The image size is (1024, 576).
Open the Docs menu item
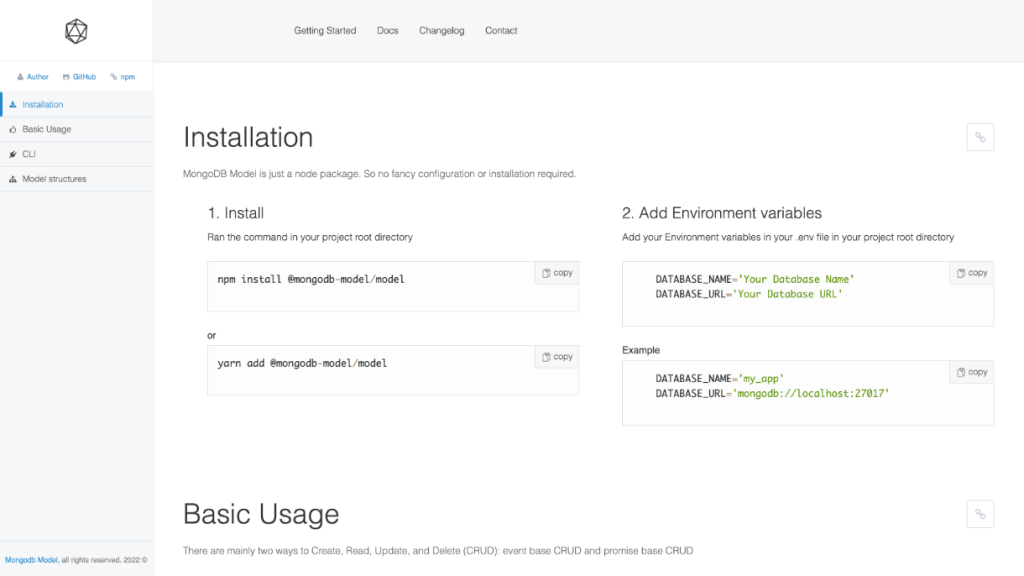click(388, 31)
